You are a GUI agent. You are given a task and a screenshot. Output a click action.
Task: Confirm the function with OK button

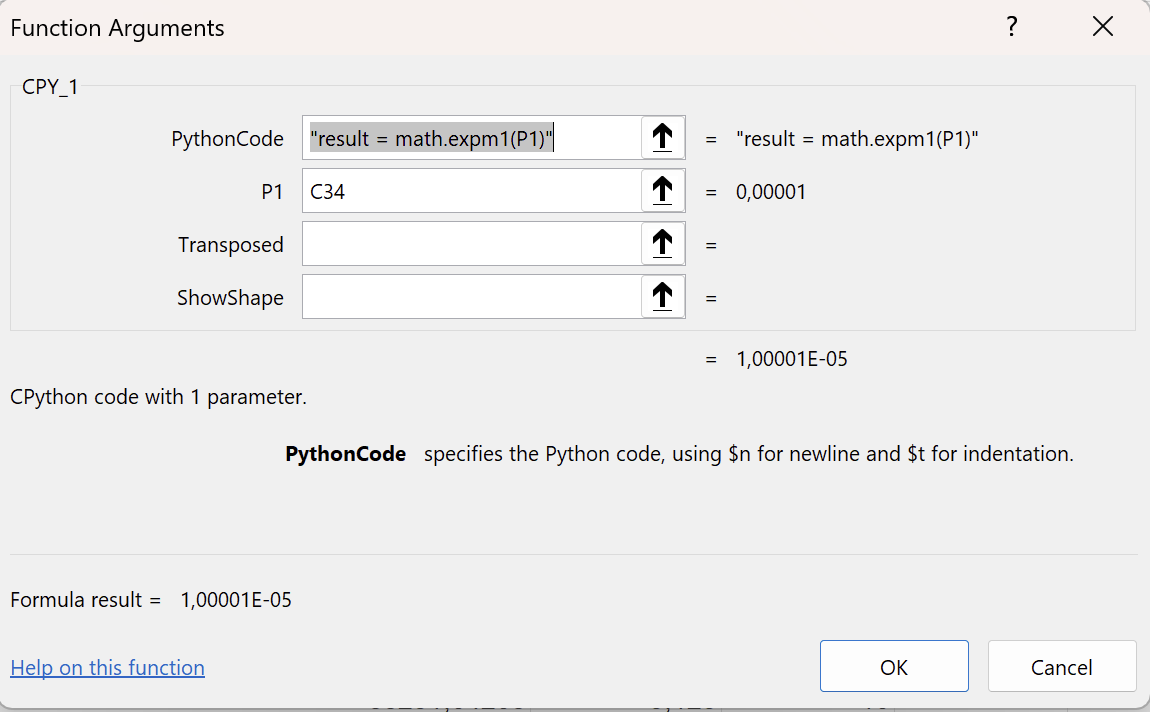coord(894,666)
